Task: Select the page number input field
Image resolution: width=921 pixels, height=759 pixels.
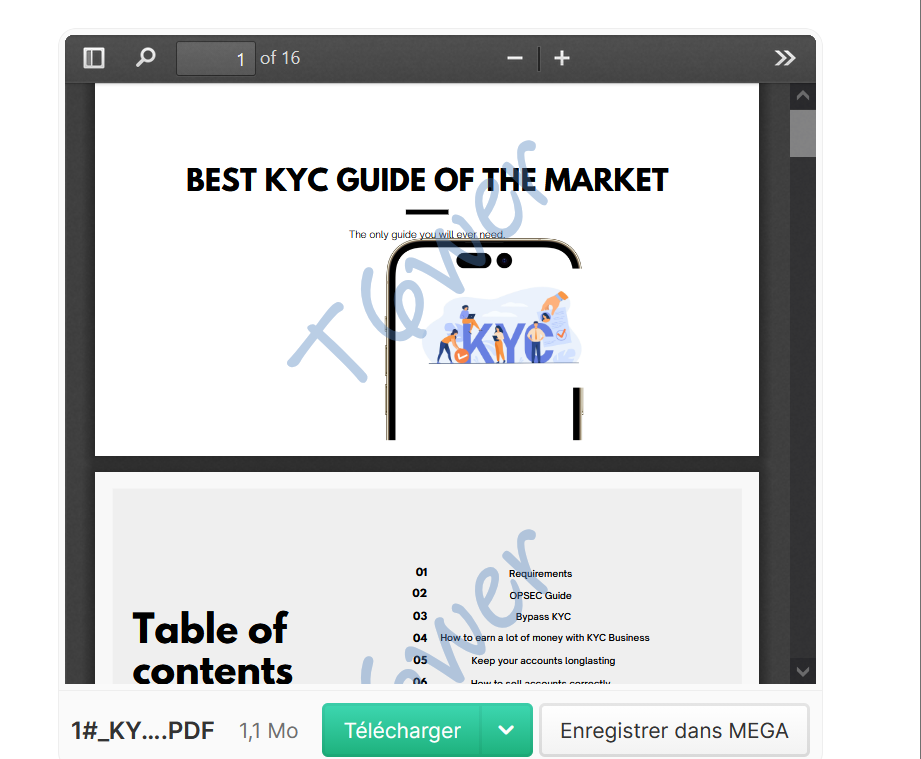Action: 215,57
